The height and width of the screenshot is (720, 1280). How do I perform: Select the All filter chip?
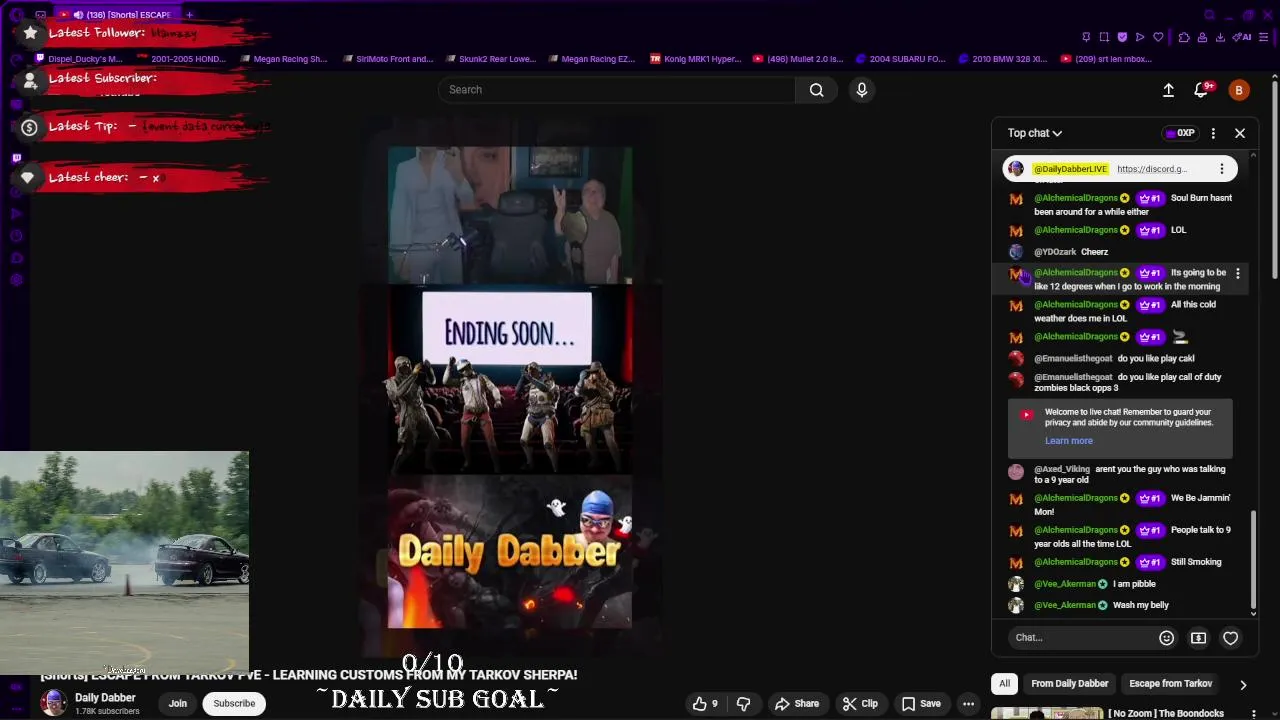point(1005,684)
